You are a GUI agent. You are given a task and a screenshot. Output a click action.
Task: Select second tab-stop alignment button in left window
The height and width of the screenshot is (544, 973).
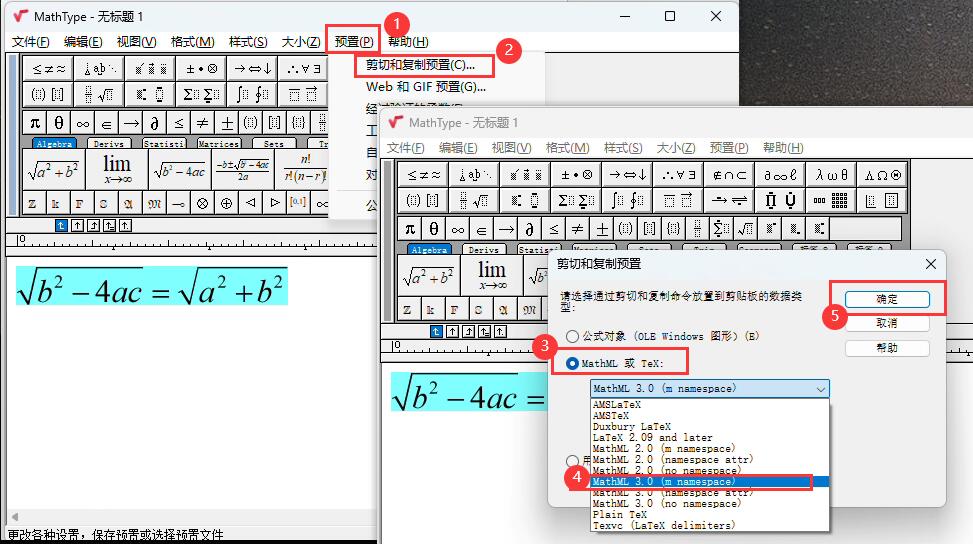(77, 226)
